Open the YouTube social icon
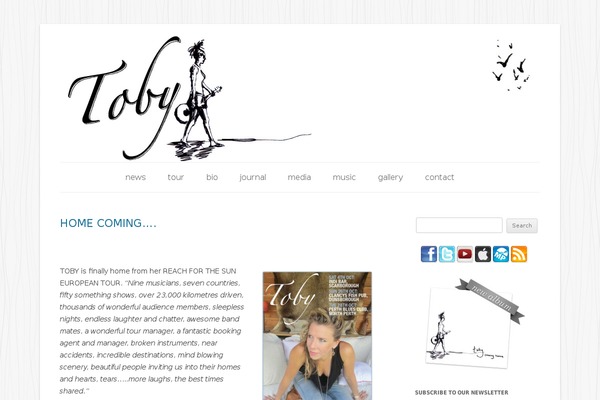This screenshot has height=400, width=600. tap(465, 254)
